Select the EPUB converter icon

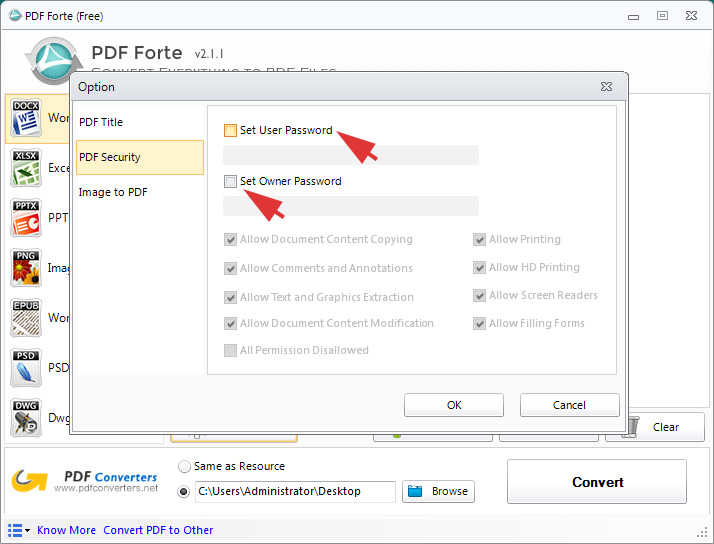[26, 318]
